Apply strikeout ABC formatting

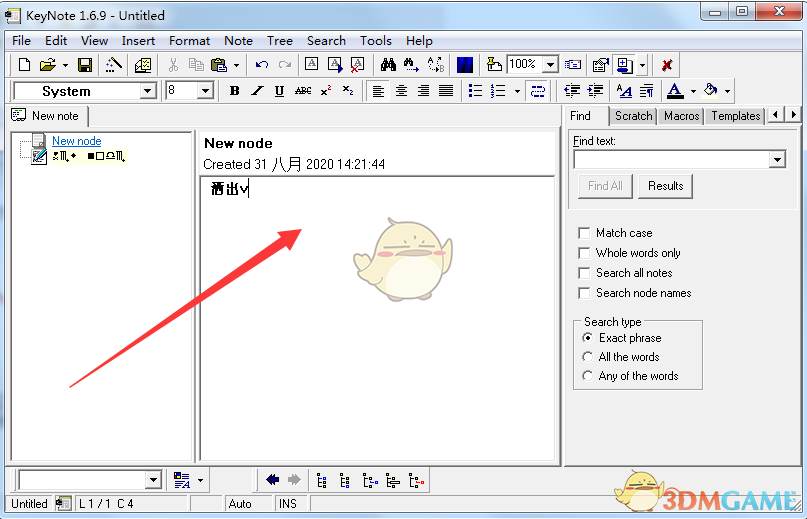(x=303, y=91)
